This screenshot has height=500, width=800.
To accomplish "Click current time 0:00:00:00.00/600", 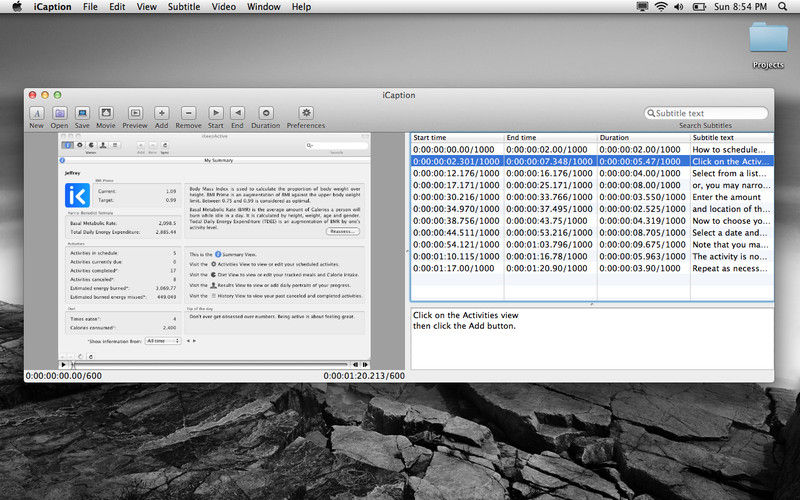I will tap(64, 376).
